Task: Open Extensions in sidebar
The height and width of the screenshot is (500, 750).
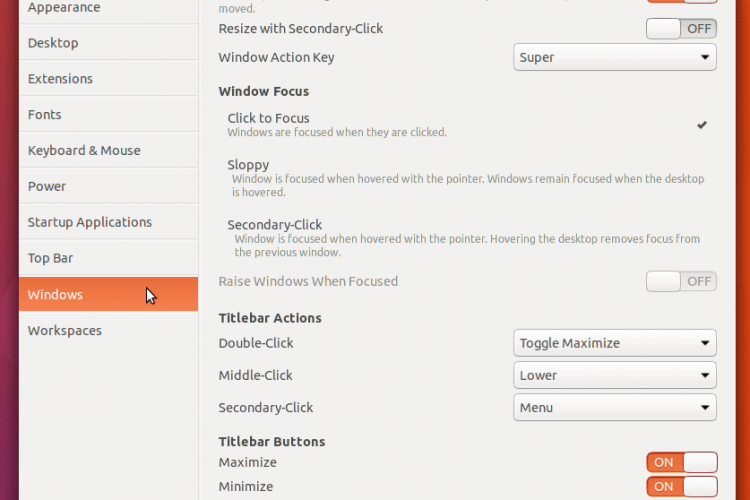Action: 109,78
